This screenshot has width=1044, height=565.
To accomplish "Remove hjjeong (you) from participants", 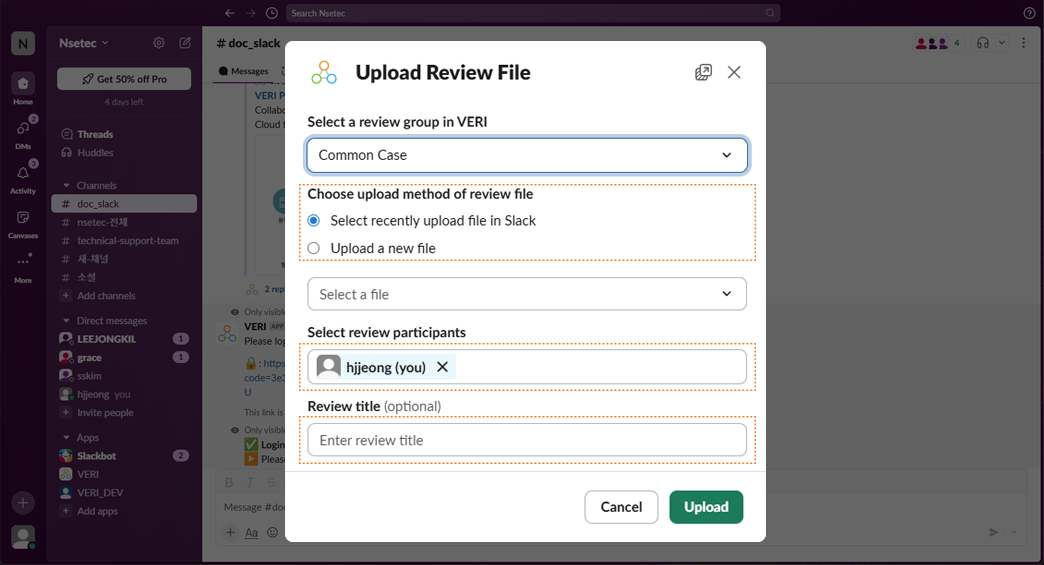I will coord(442,367).
